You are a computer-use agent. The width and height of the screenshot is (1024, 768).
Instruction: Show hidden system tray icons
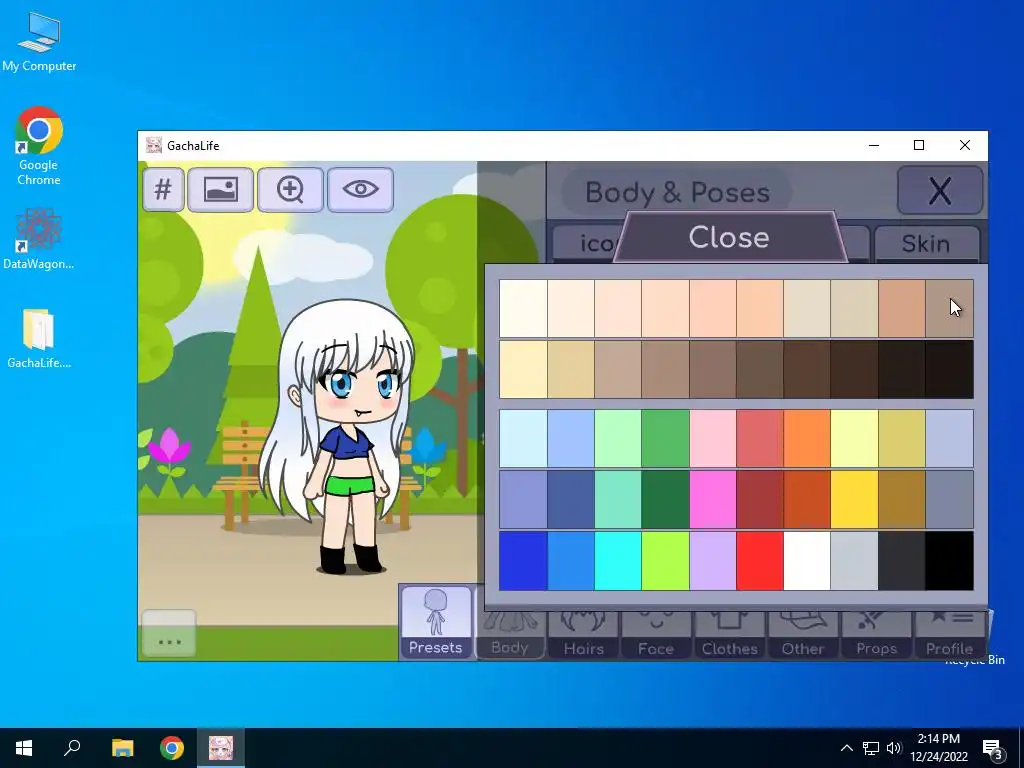tap(846, 748)
